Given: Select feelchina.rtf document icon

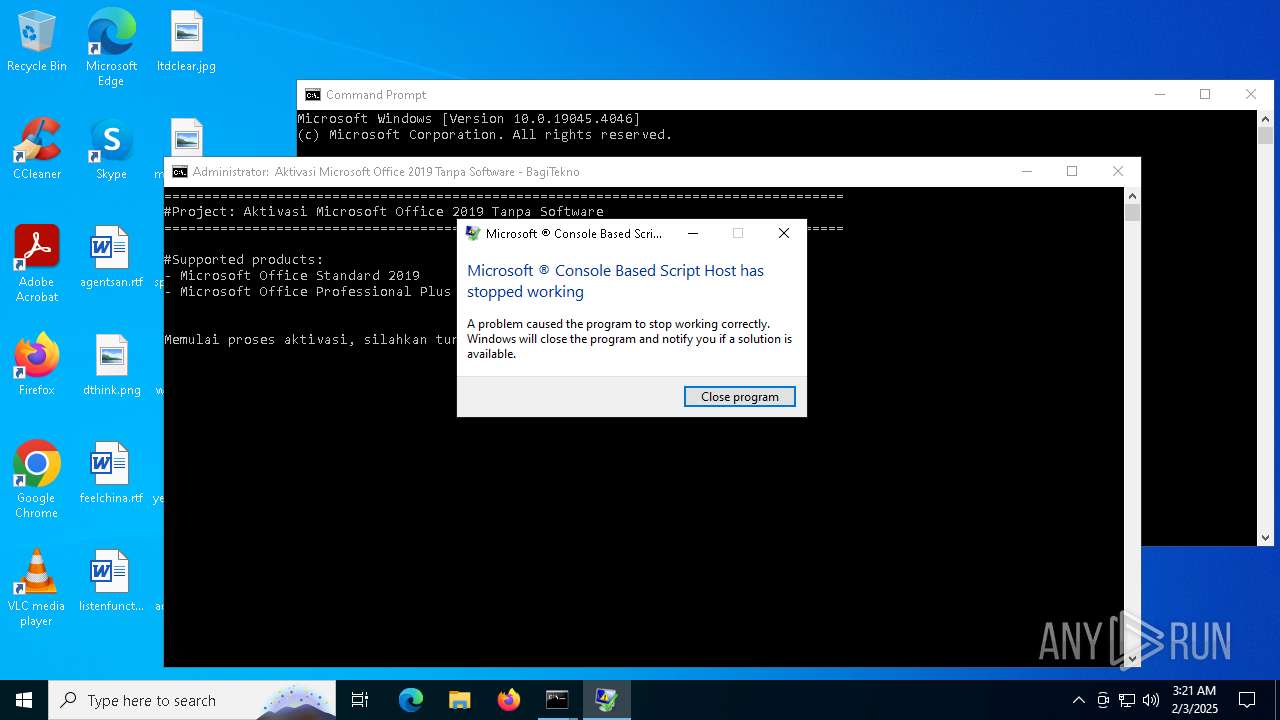Looking at the screenshot, I should click(111, 474).
